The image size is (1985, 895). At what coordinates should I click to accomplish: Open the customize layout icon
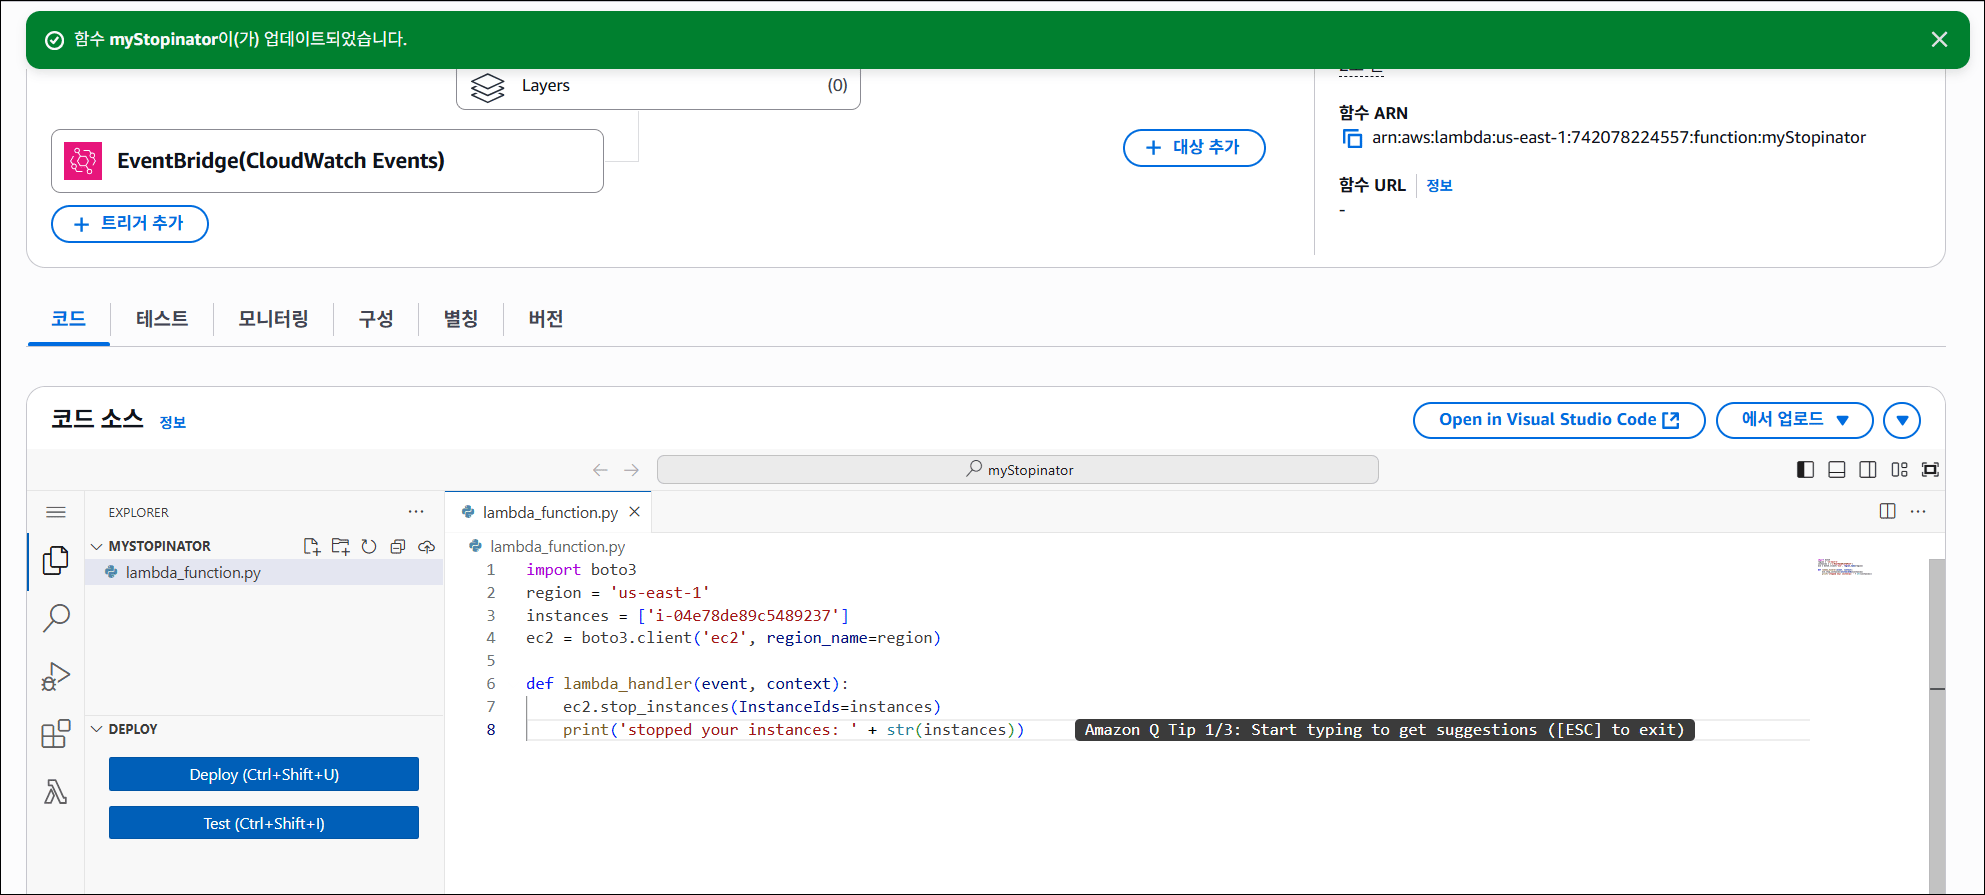[1899, 470]
